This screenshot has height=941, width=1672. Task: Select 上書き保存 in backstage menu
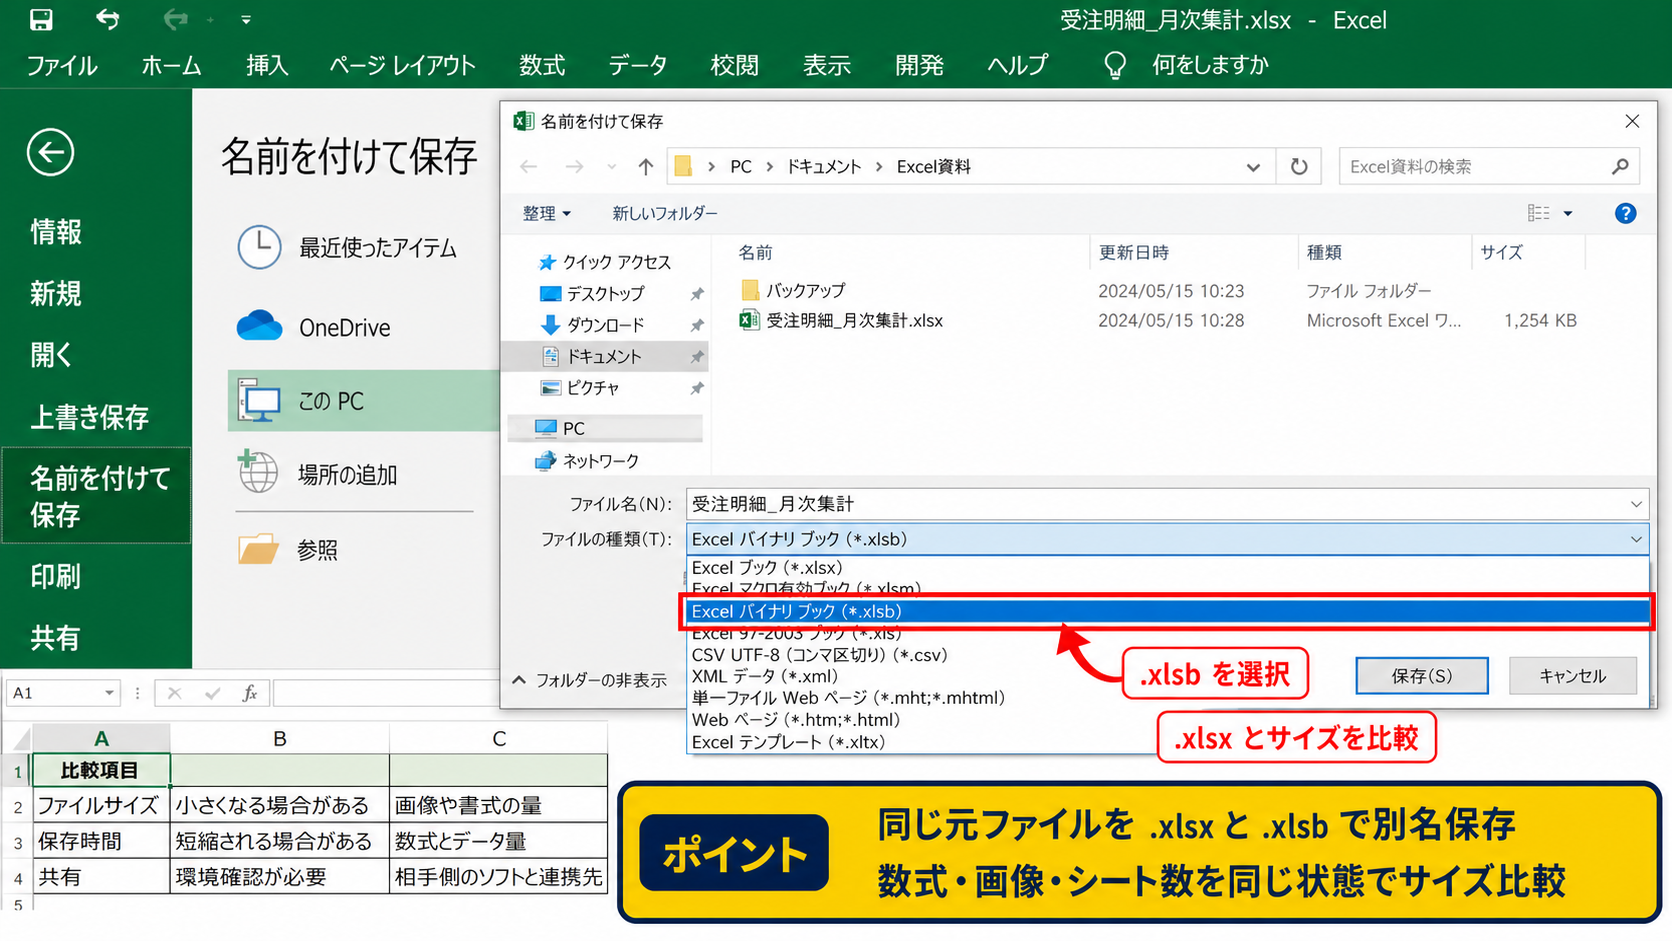[89, 417]
